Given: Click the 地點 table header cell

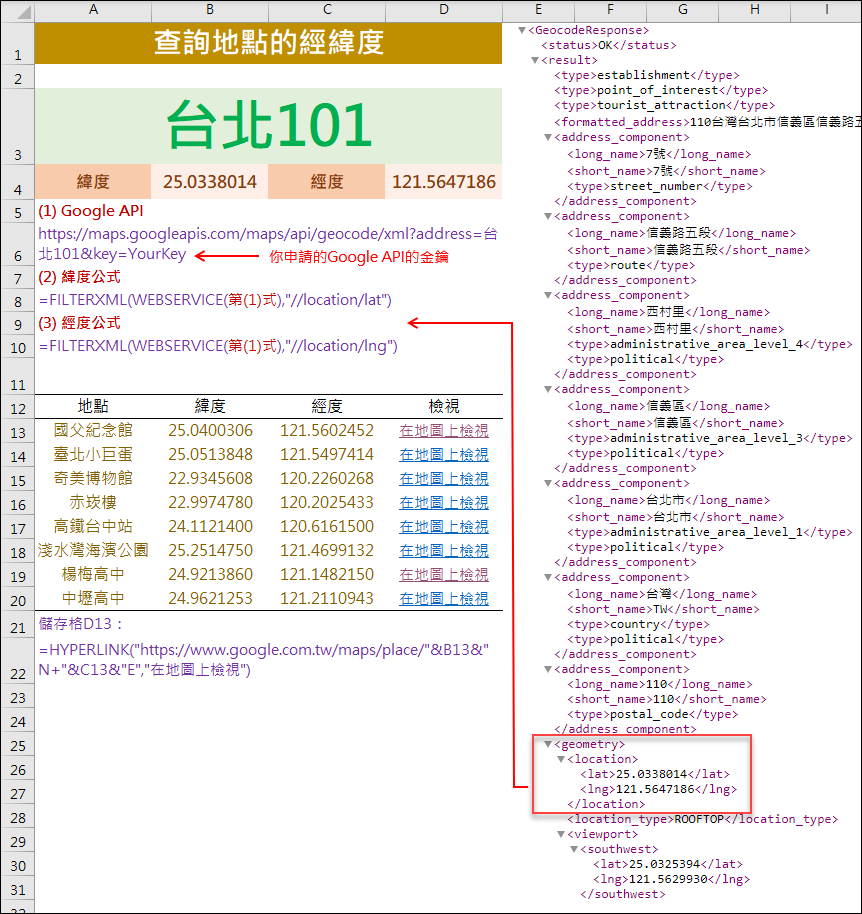Looking at the screenshot, I should pyautogui.click(x=93, y=406).
